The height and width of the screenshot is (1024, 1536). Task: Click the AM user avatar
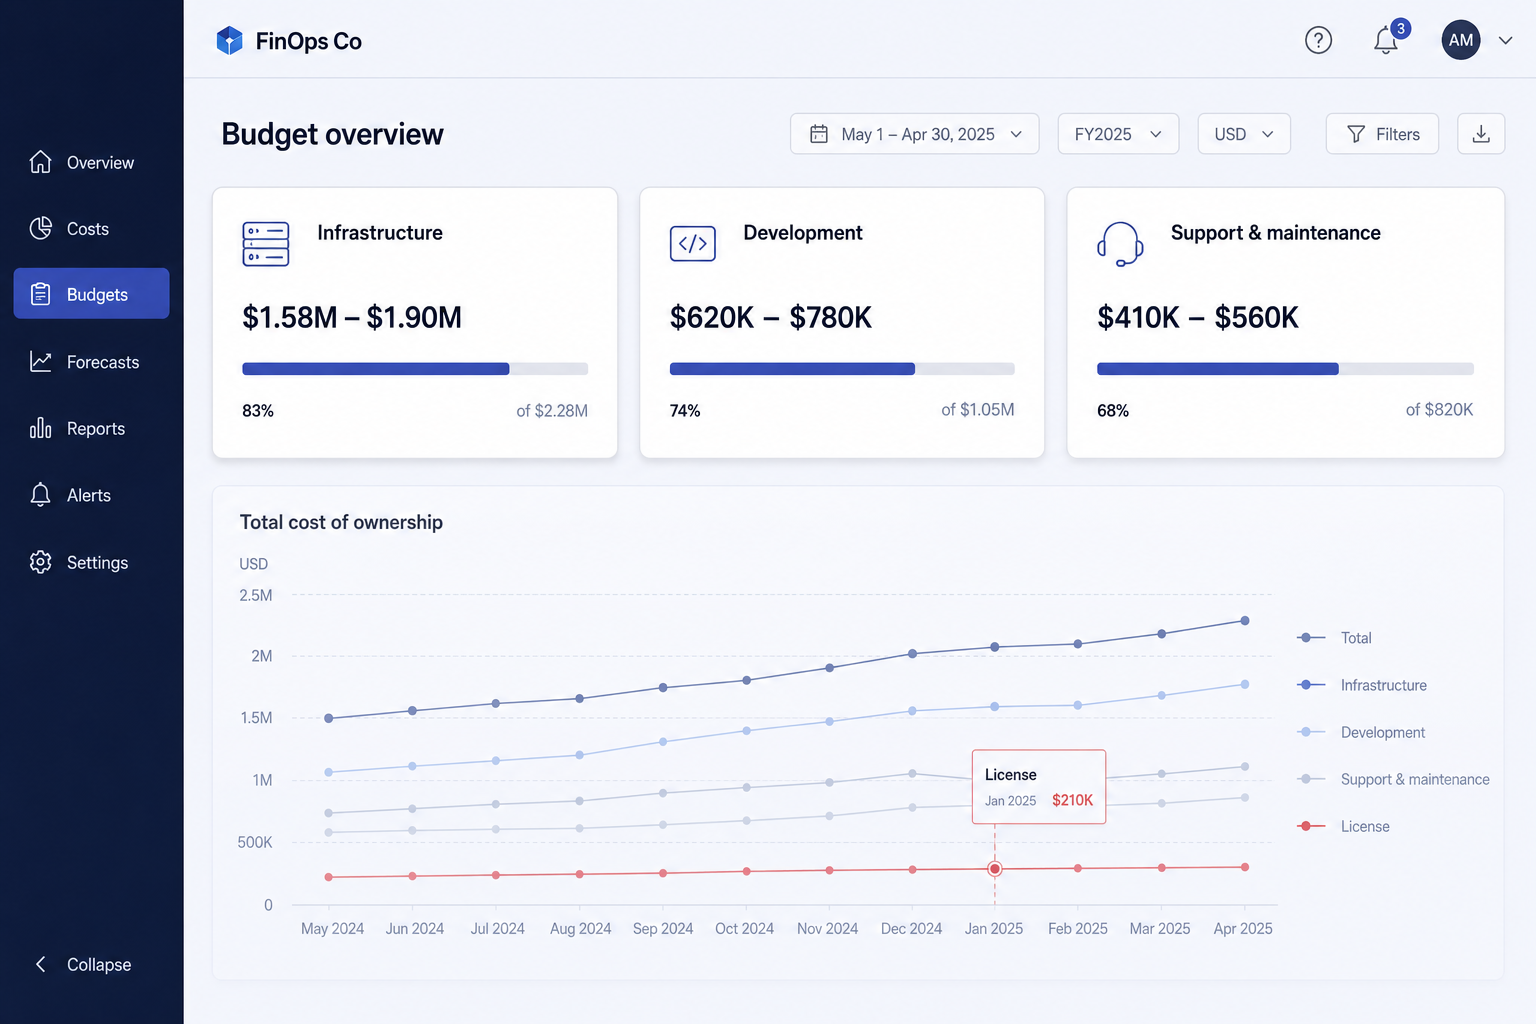(x=1460, y=40)
